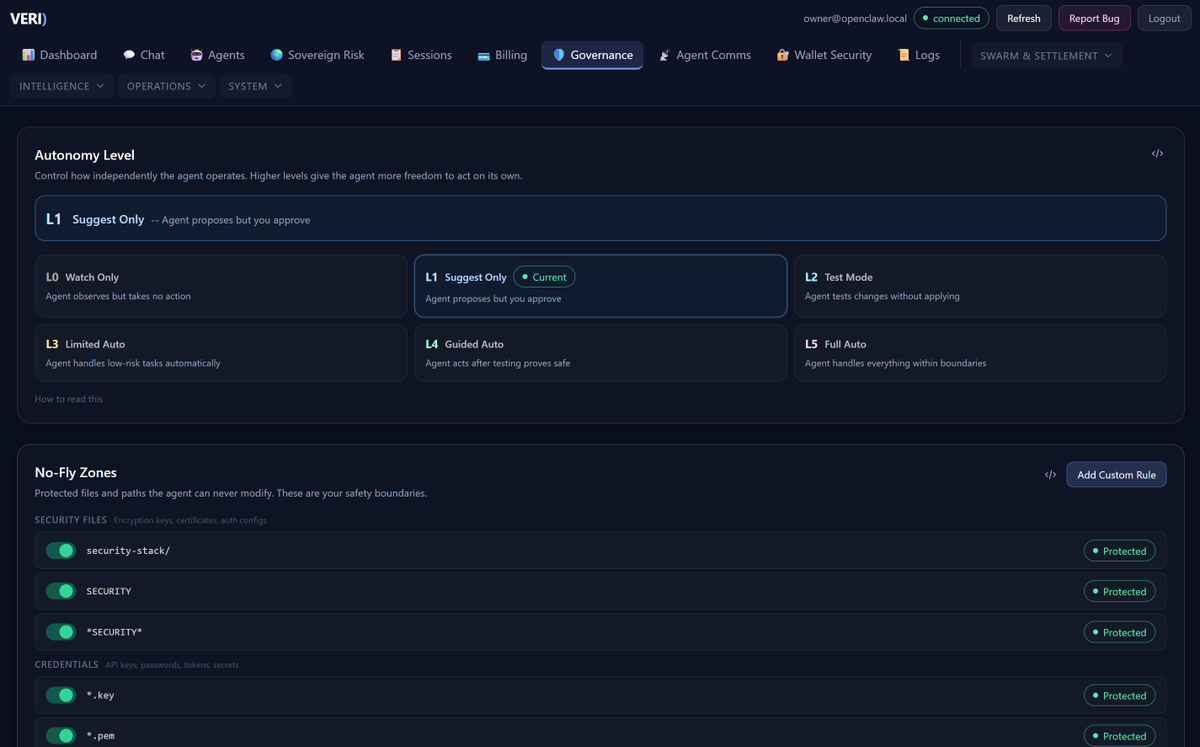Image resolution: width=1200 pixels, height=747 pixels.
Task: Open code view for No-Fly Zones panel
Action: click(x=1050, y=475)
